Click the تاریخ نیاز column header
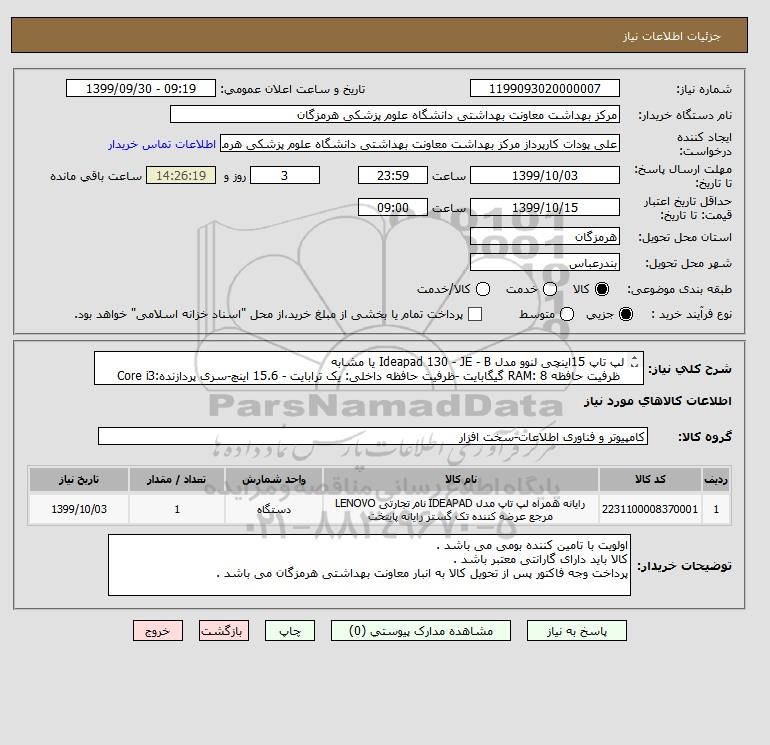The image size is (770, 745). (79, 479)
